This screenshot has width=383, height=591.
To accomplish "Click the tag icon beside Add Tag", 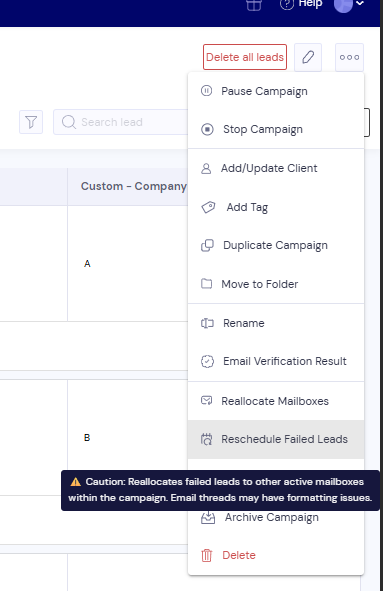I will pyautogui.click(x=208, y=207).
